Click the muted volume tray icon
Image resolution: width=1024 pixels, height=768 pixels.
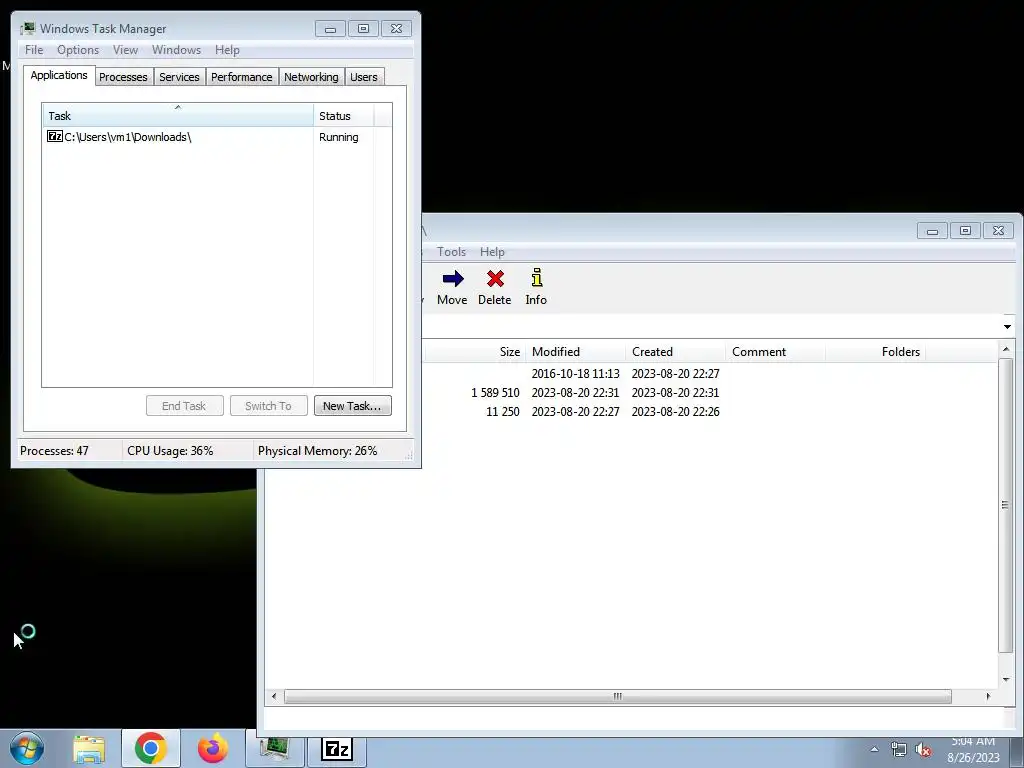923,750
